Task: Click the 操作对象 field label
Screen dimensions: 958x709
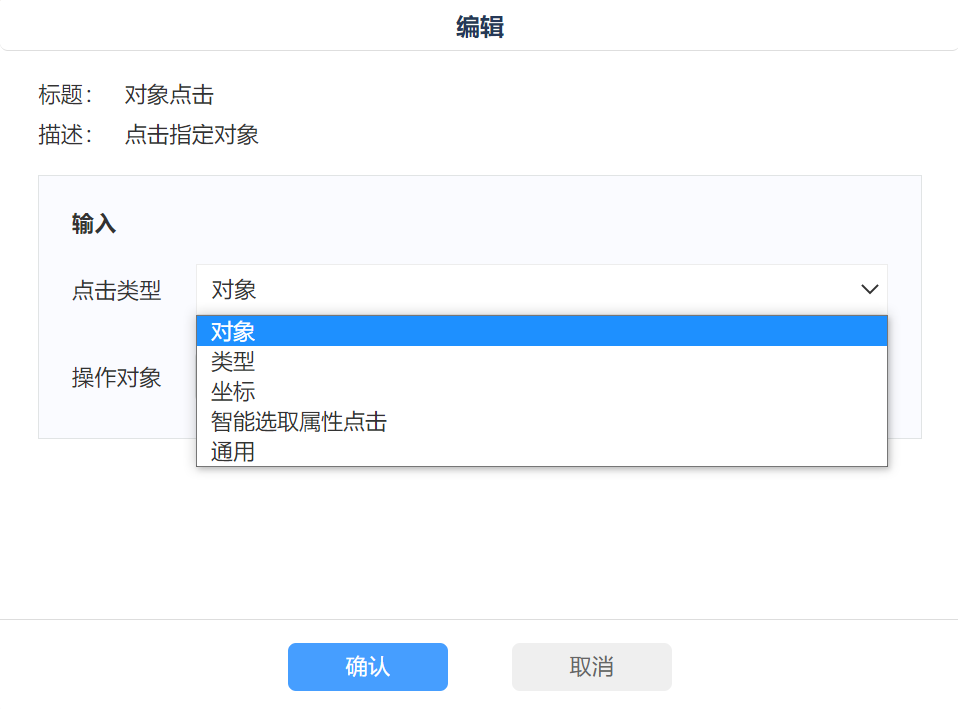Action: point(116,378)
